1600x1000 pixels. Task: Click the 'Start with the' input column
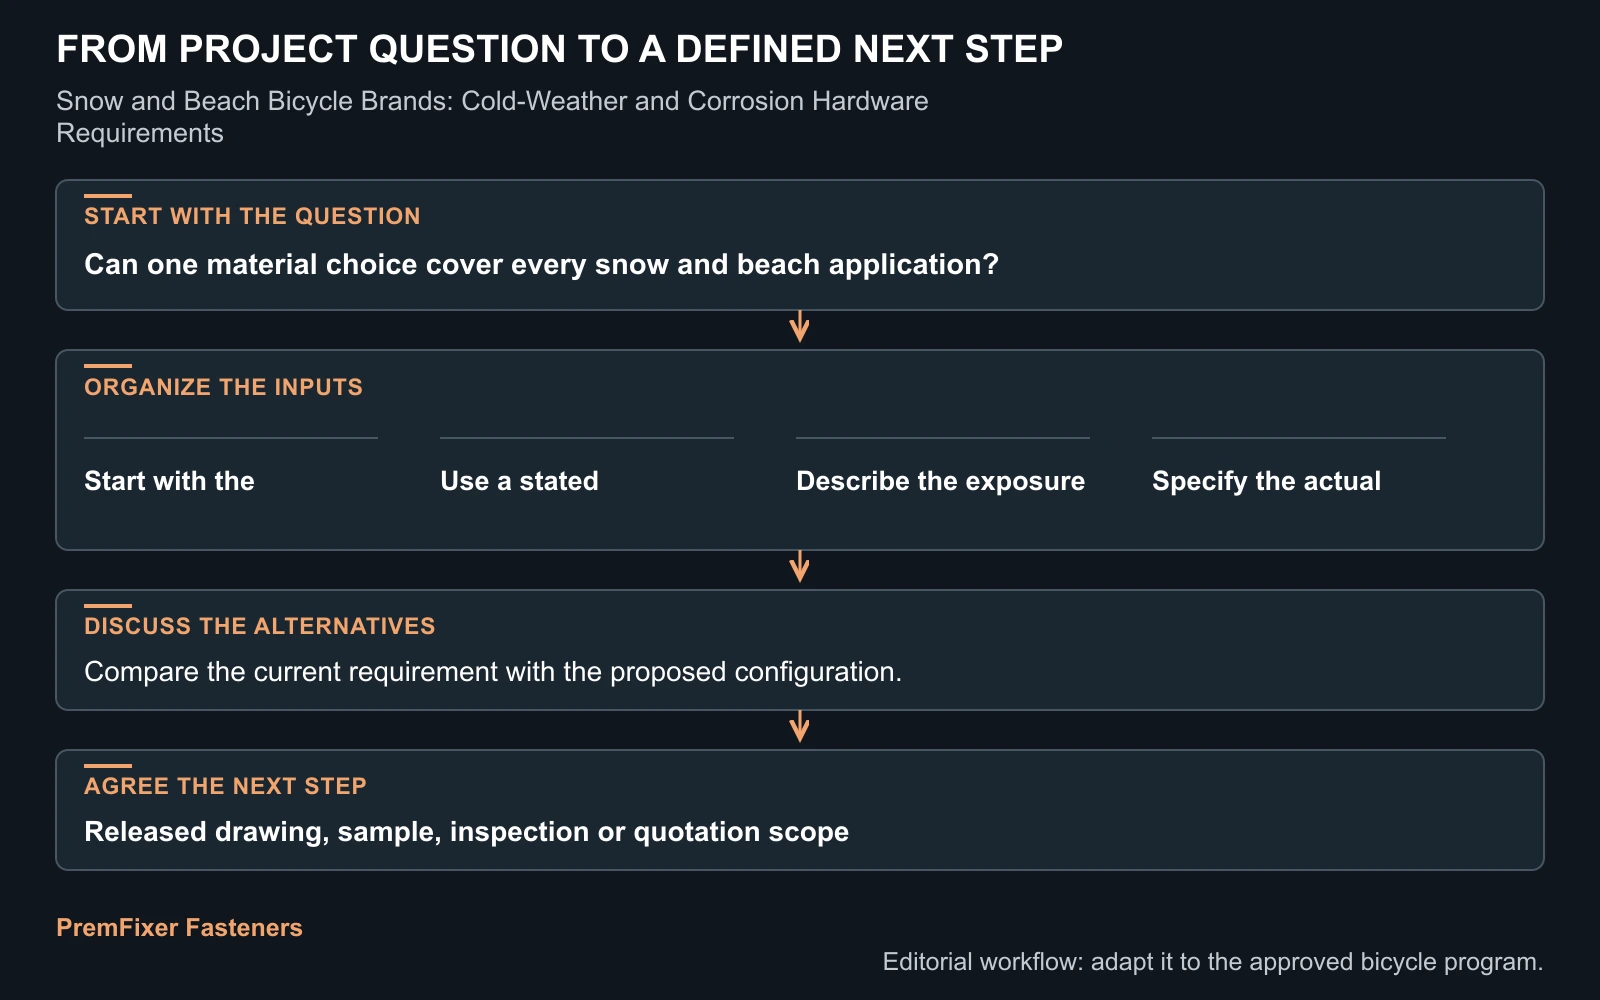(169, 481)
